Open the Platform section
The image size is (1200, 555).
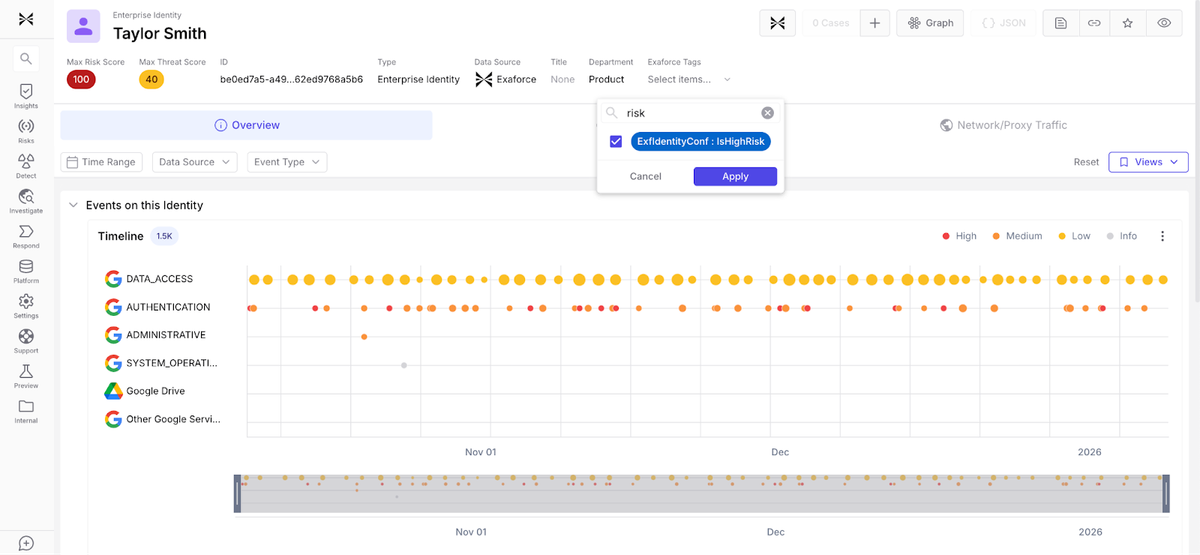tap(26, 270)
